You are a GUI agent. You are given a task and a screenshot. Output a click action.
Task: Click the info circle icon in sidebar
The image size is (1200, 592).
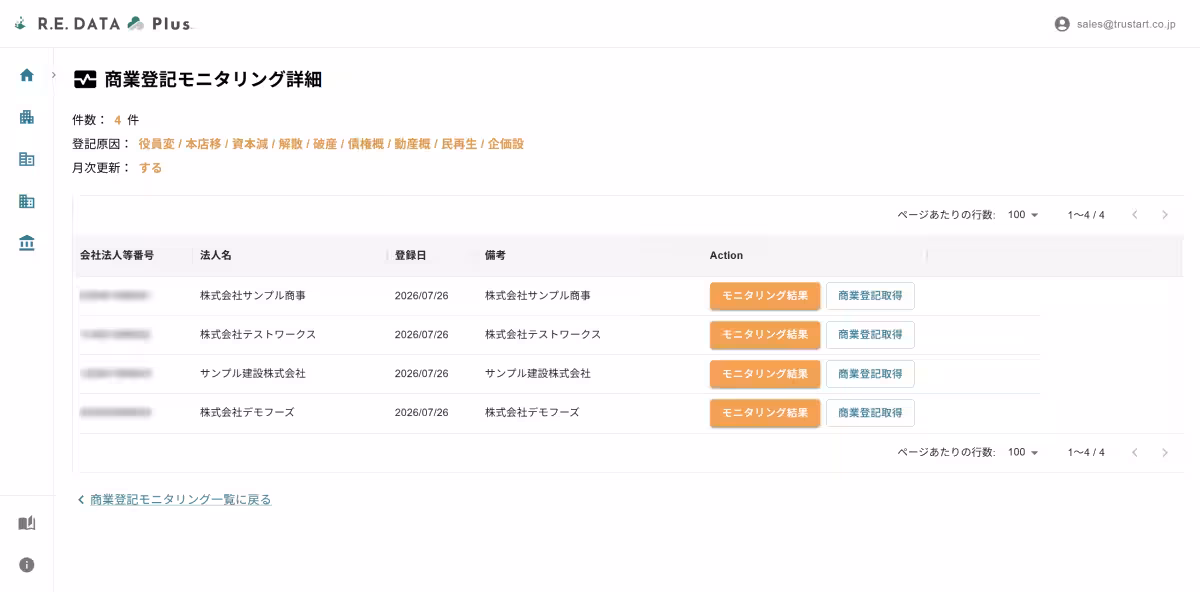point(27,565)
